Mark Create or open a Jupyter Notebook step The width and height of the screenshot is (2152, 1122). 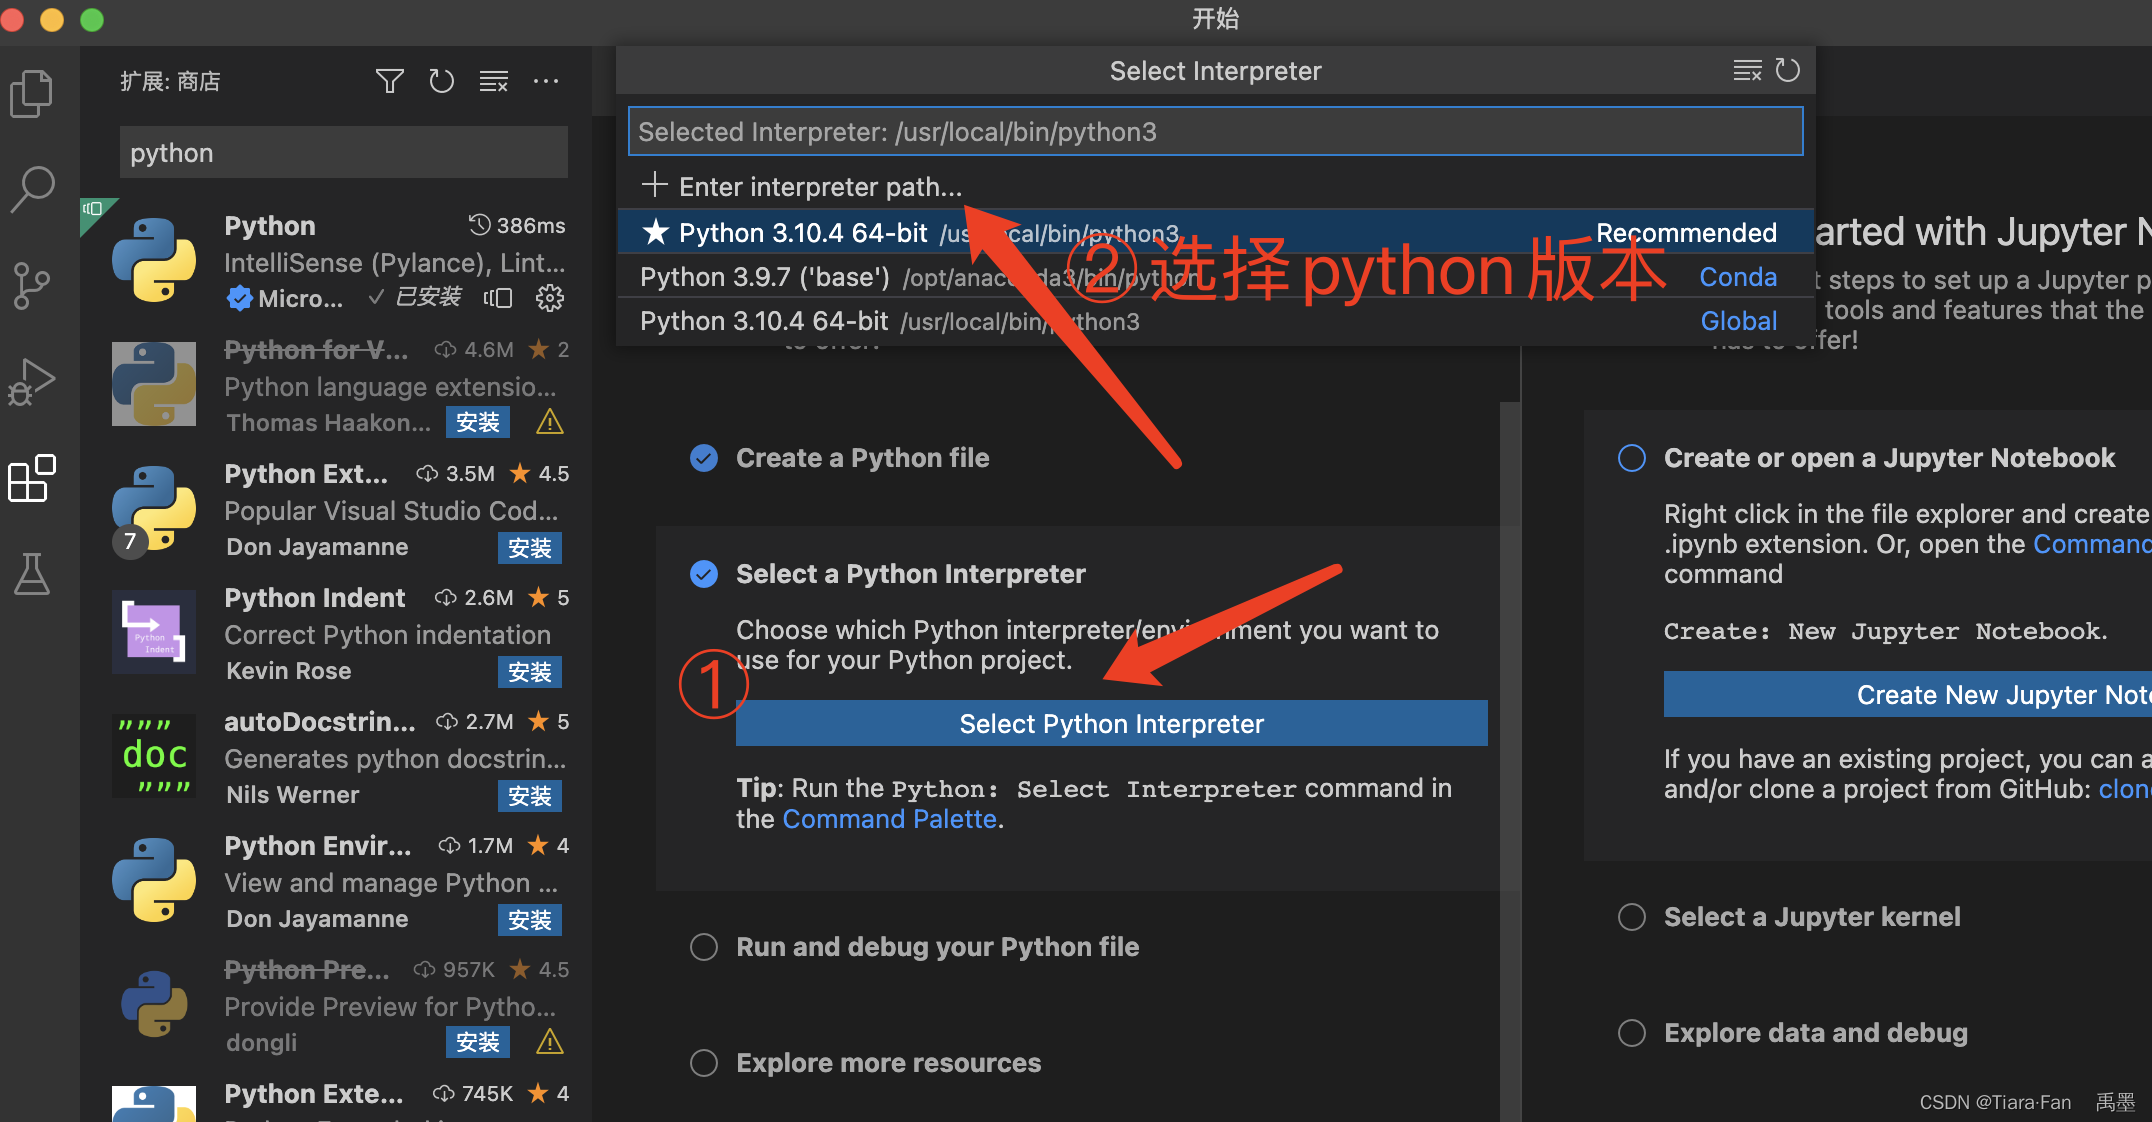[1632, 458]
